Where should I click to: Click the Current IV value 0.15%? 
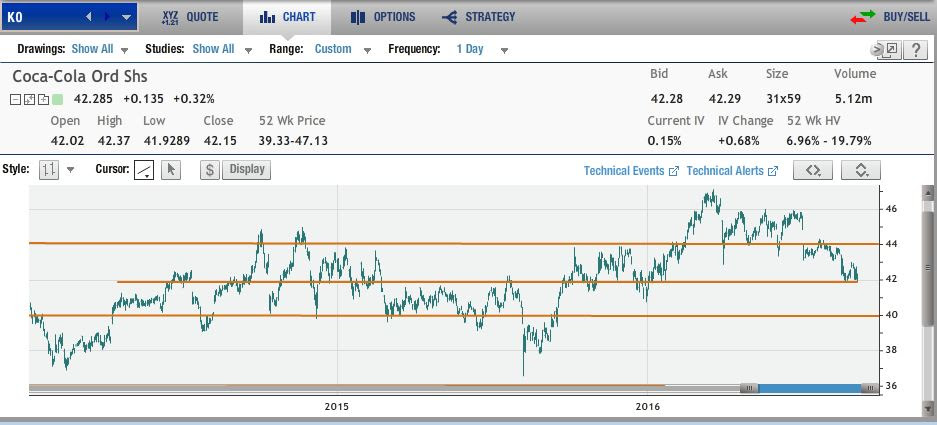tap(665, 141)
